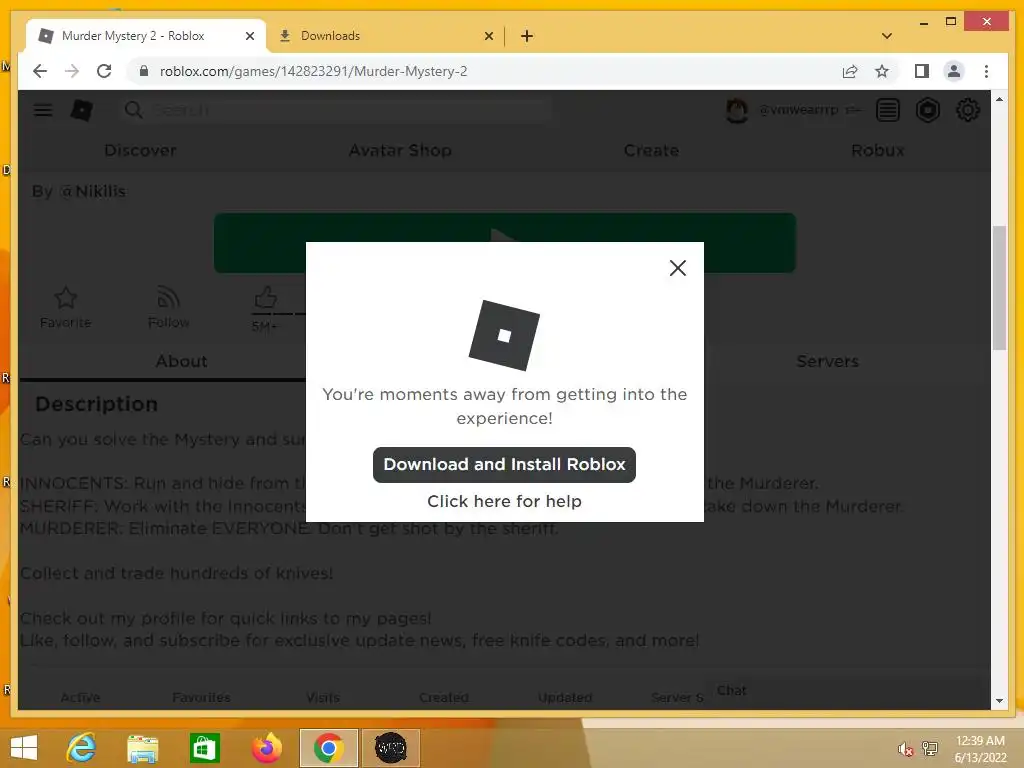Switch to the Downloads tab

click(330, 36)
